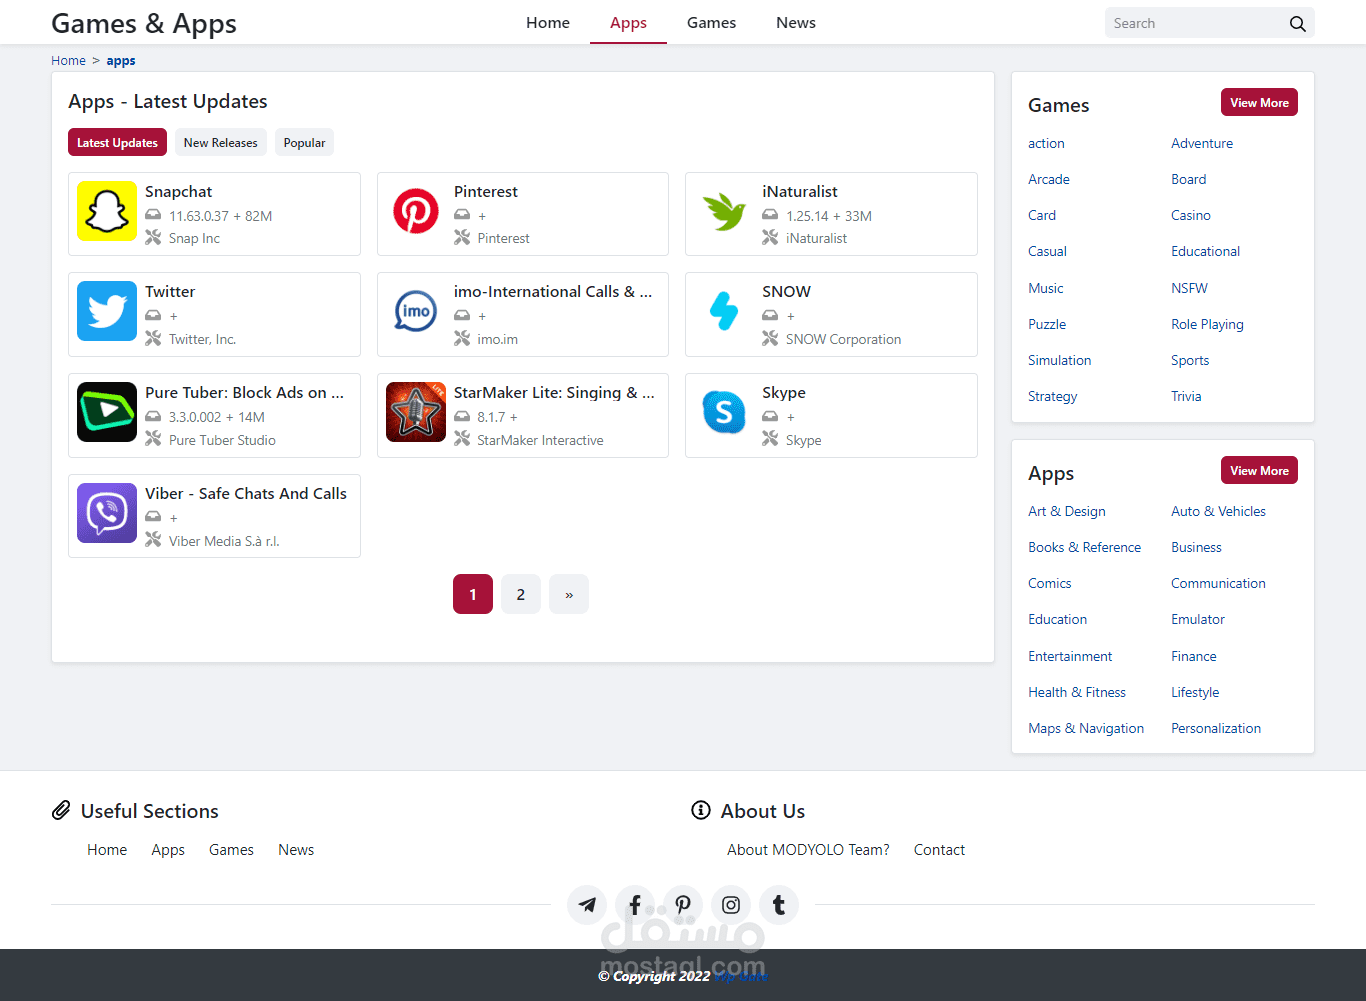Viewport: 1366px width, 1001px height.
Task: Click News link under Useful Sections
Action: [x=296, y=850]
